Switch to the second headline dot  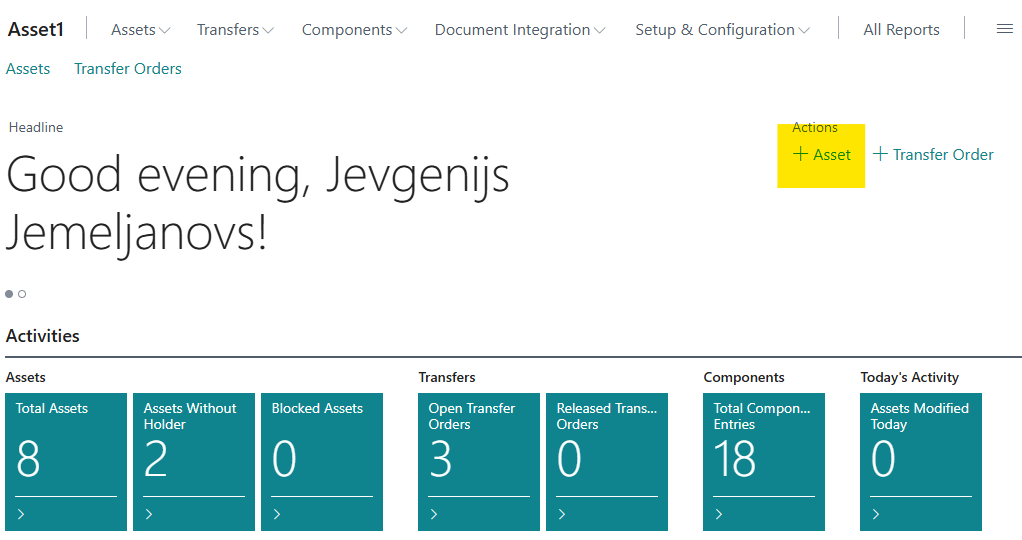point(22,294)
